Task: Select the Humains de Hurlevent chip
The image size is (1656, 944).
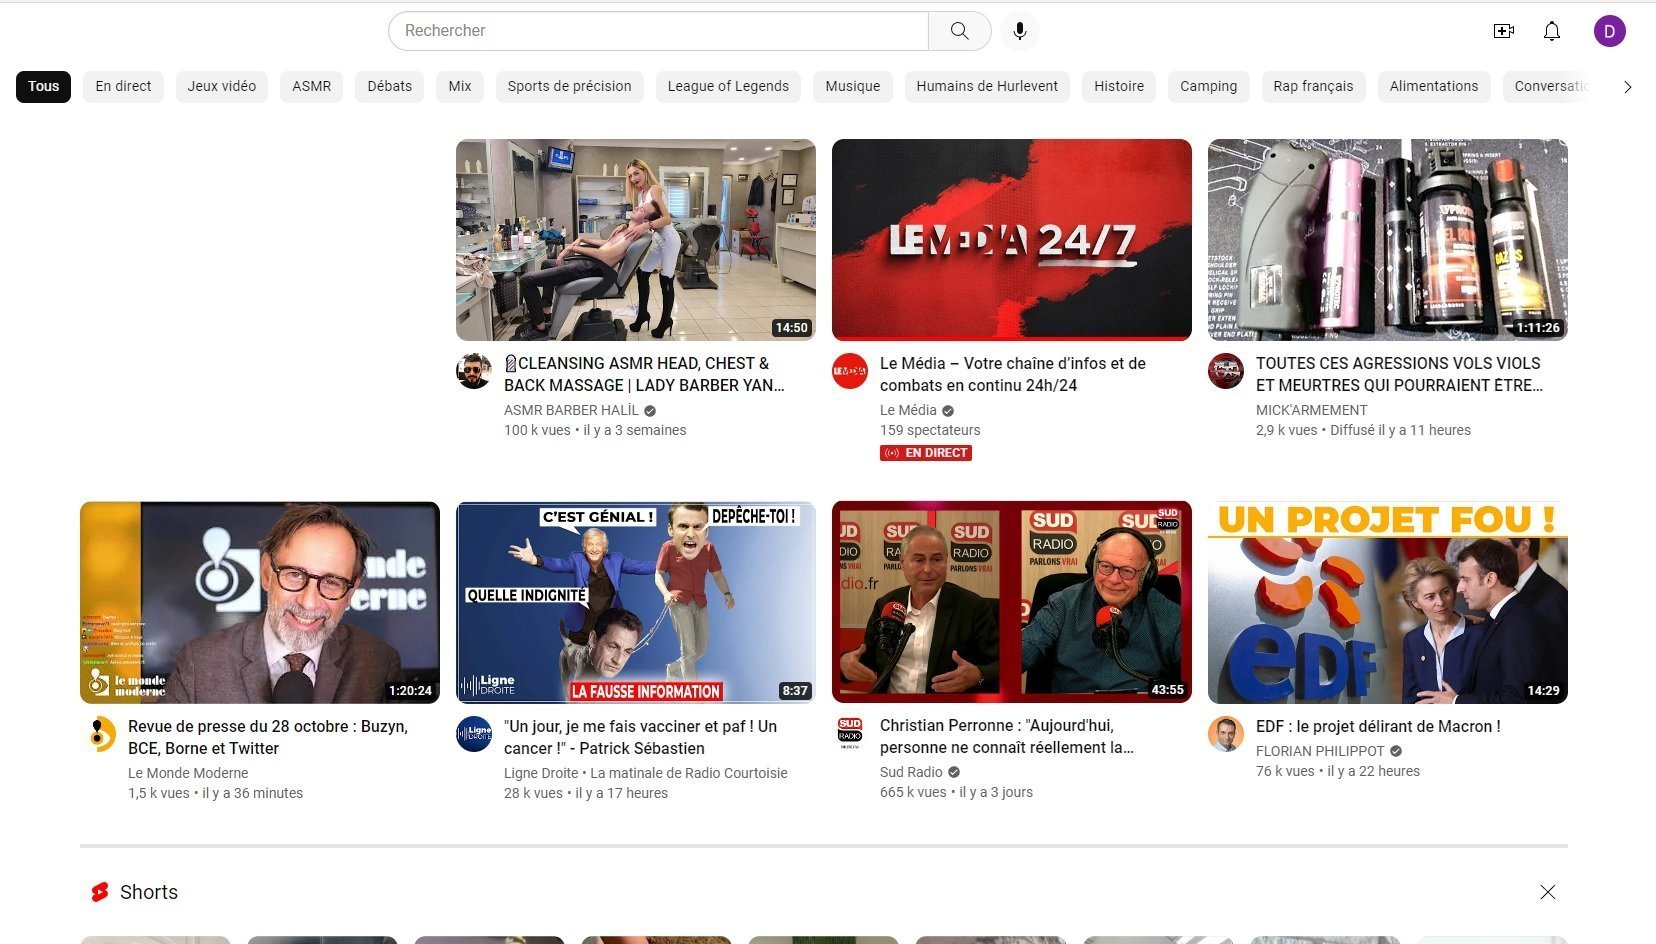Action: (x=987, y=86)
